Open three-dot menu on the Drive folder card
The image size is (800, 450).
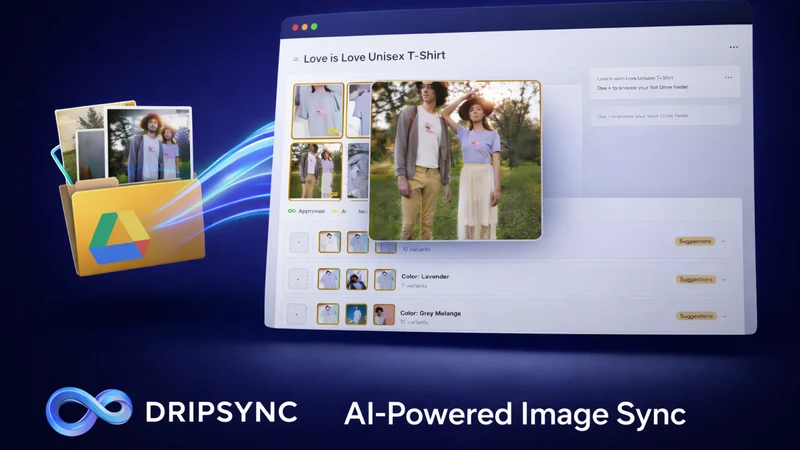tap(728, 78)
